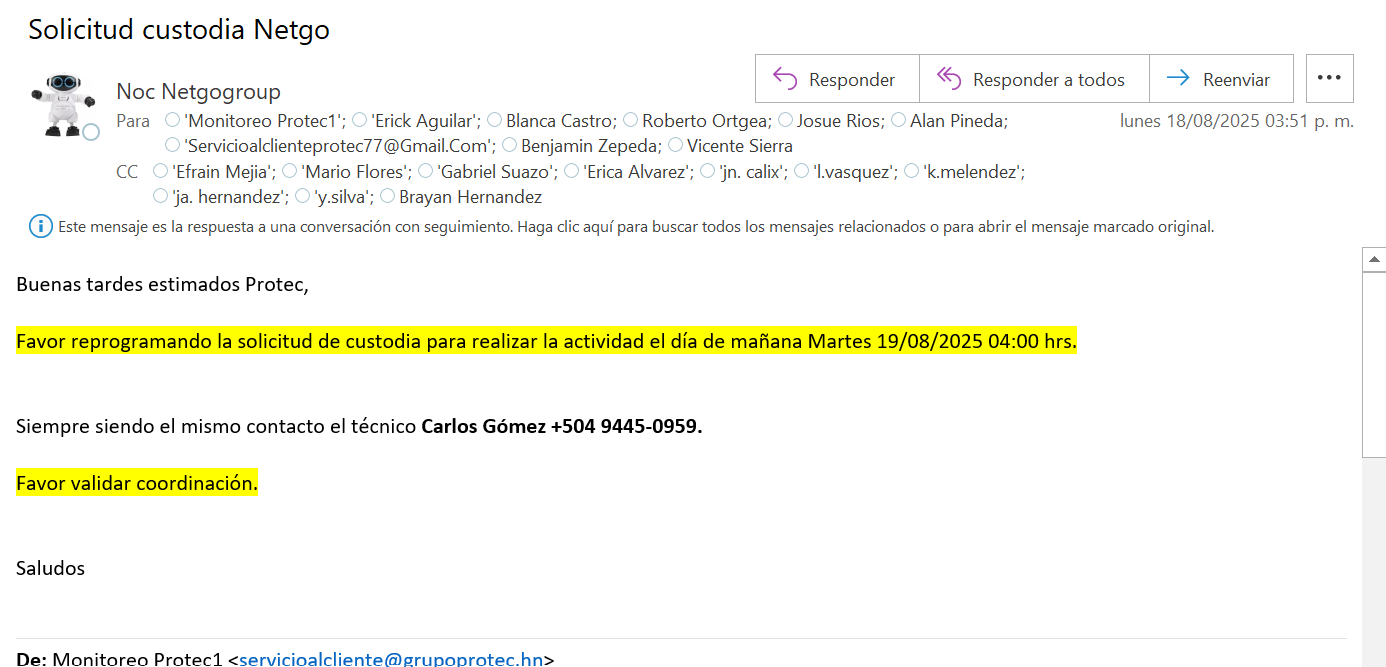Image resolution: width=1386 pixels, height=667 pixels.
Task: Click presence icon next to 'Efrain Mejia'
Action: (160, 171)
